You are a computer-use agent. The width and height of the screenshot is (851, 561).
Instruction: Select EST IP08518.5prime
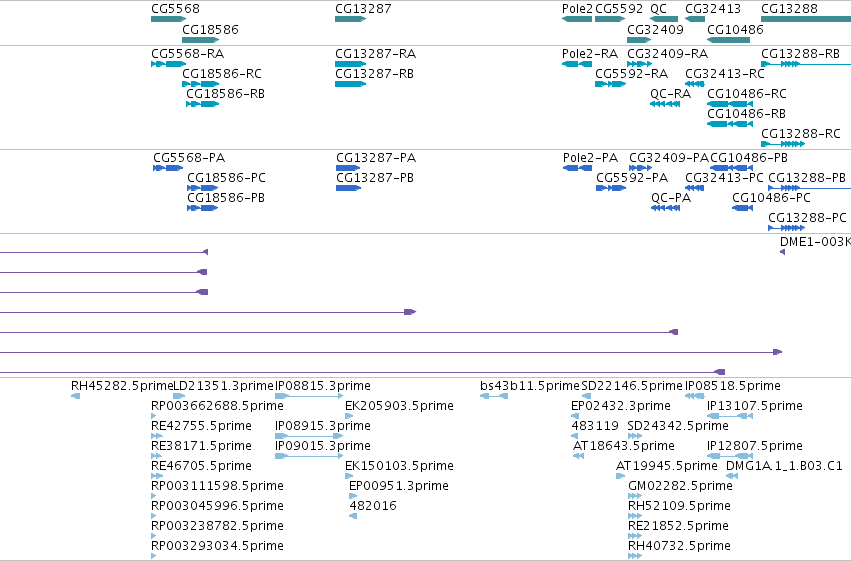tap(695, 396)
